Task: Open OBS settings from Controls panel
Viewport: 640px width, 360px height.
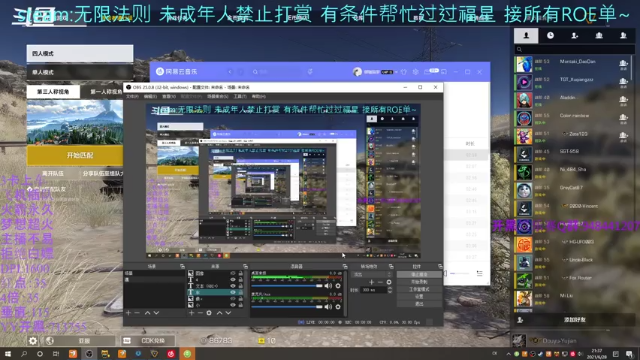Action: pos(419,296)
